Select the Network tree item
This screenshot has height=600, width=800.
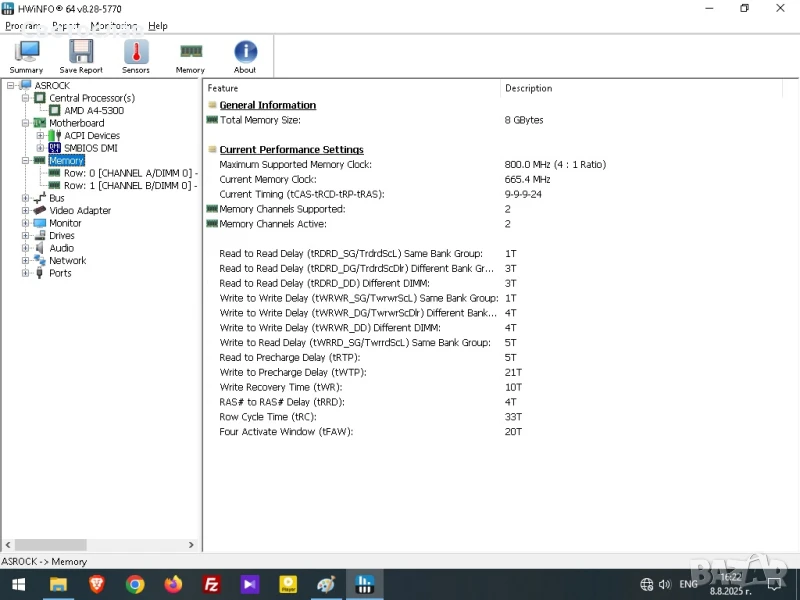[68, 261]
